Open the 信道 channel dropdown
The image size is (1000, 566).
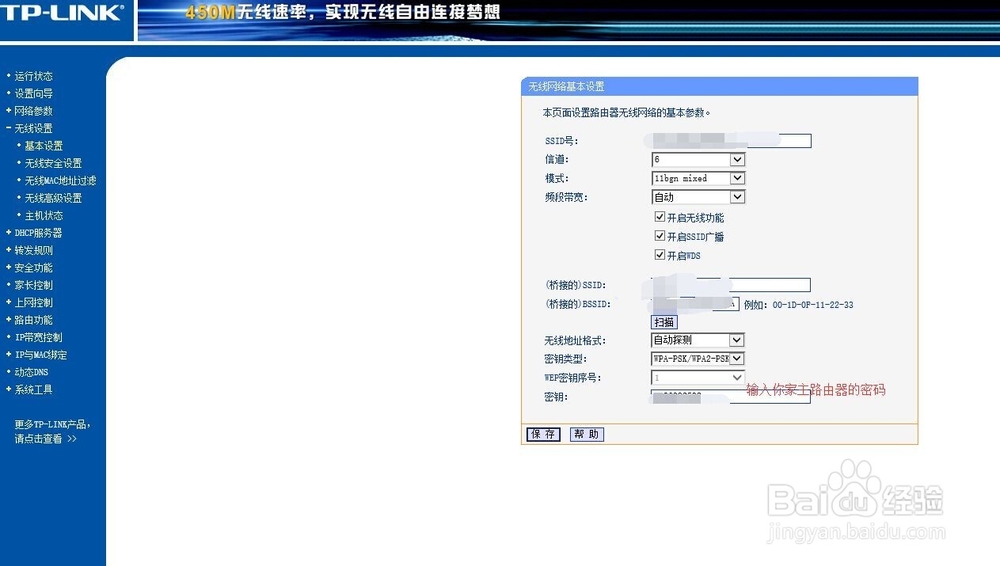tap(698, 160)
